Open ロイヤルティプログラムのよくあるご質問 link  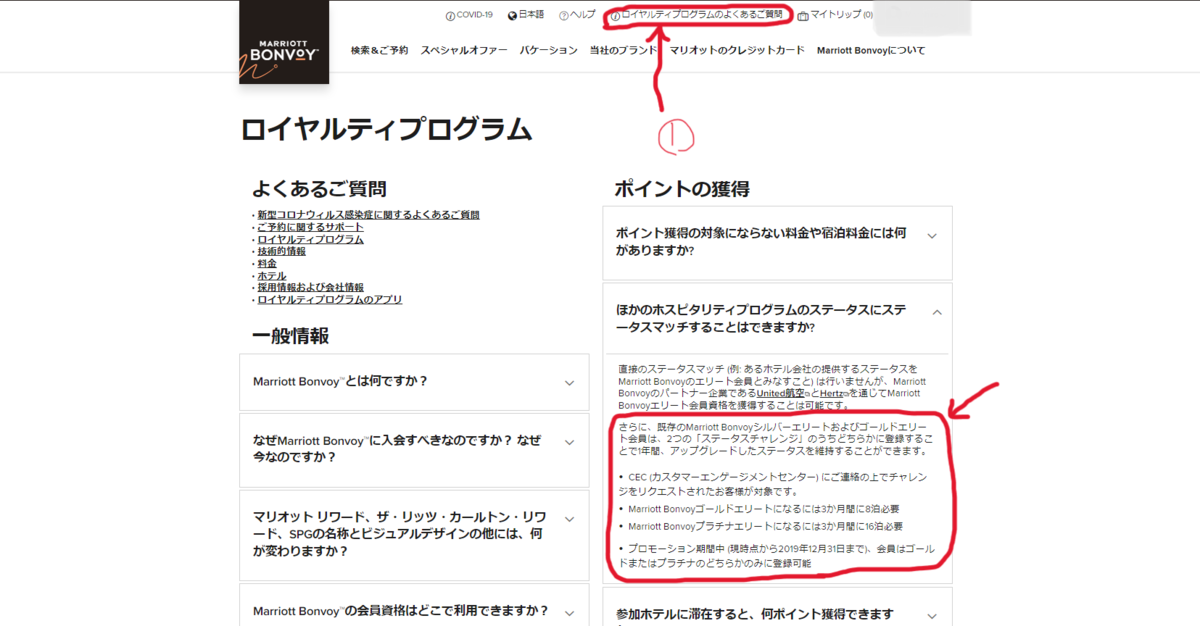(x=696, y=15)
